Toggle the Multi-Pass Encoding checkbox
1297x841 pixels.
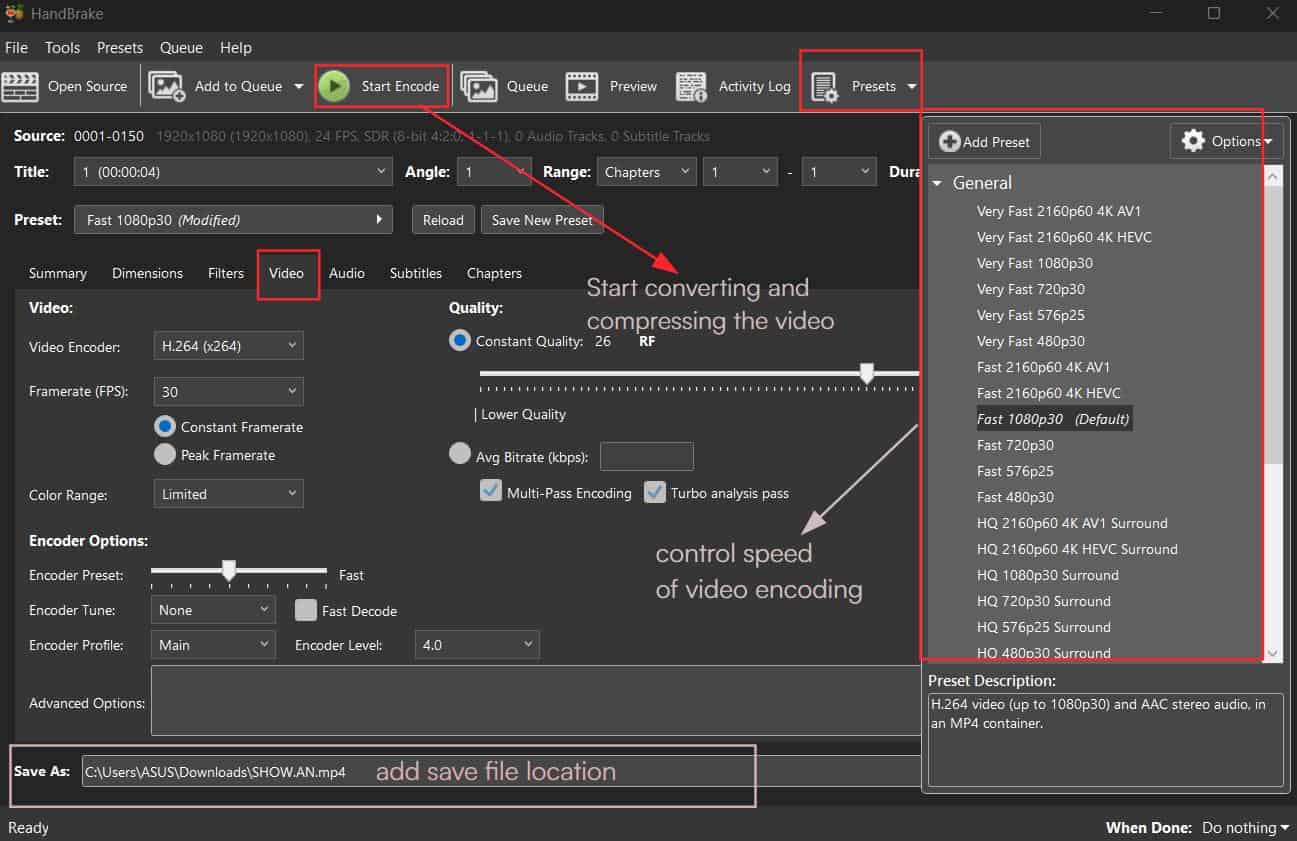click(x=490, y=492)
